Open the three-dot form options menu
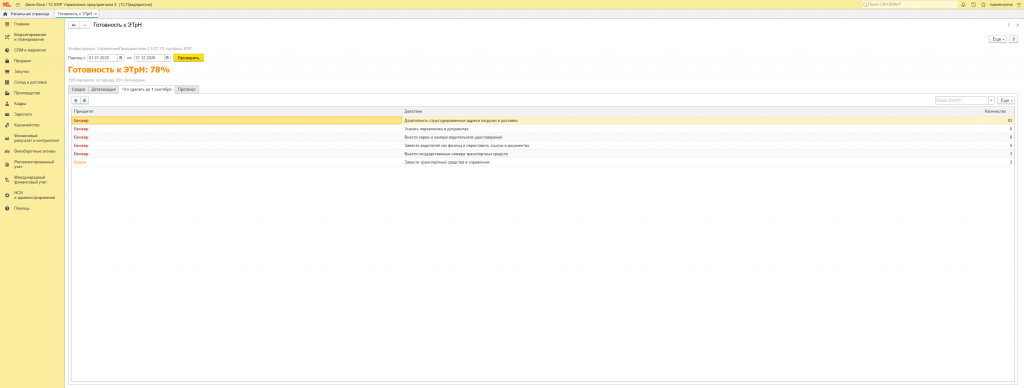This screenshot has height=388, width=1024. coord(1008,25)
